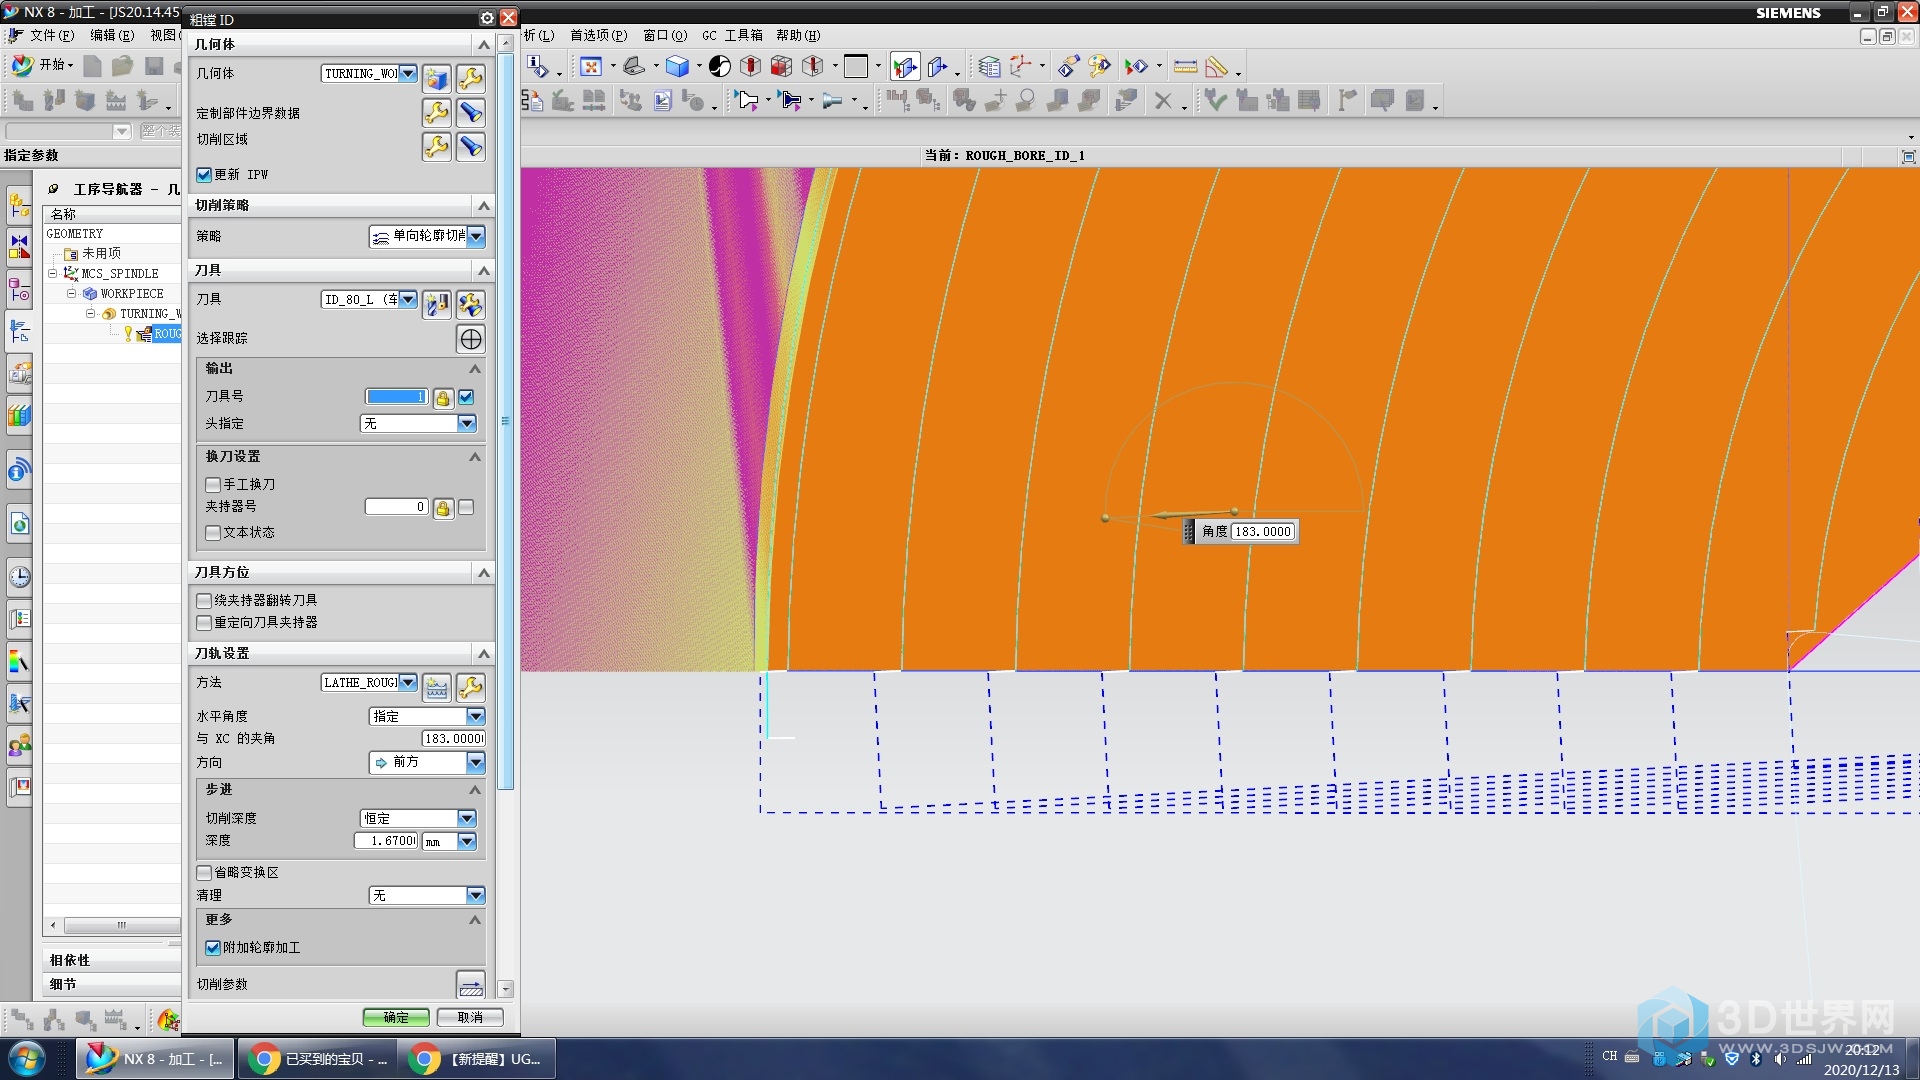Open the level angle dropdown
1920x1080 pixels.
476,716
